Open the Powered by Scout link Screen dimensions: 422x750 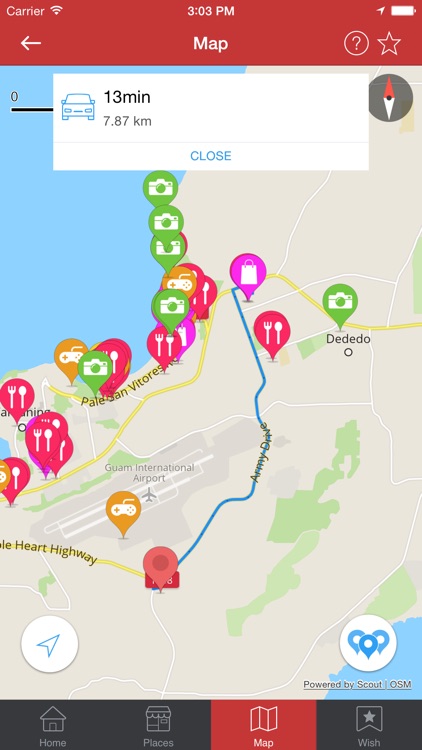[344, 684]
